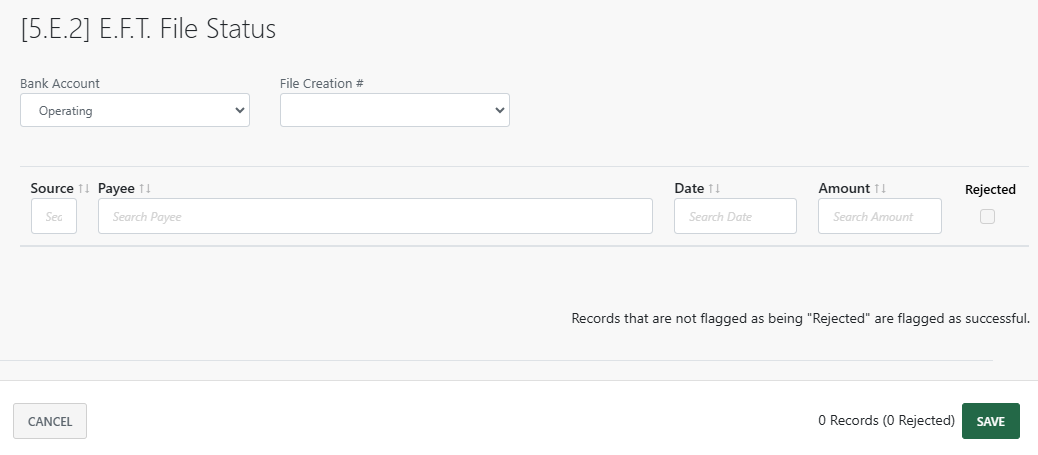
Task: Toggle the Date column sort arrows
Action: [714, 188]
